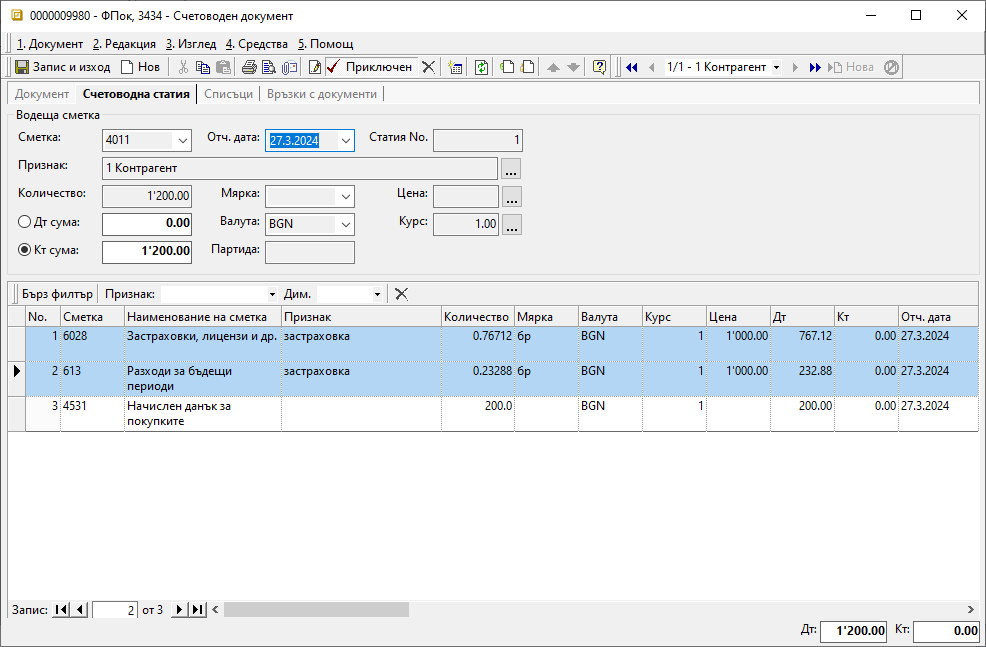This screenshot has height=647, width=986.
Task: Clear the quick filter with the X icon
Action: (x=401, y=294)
